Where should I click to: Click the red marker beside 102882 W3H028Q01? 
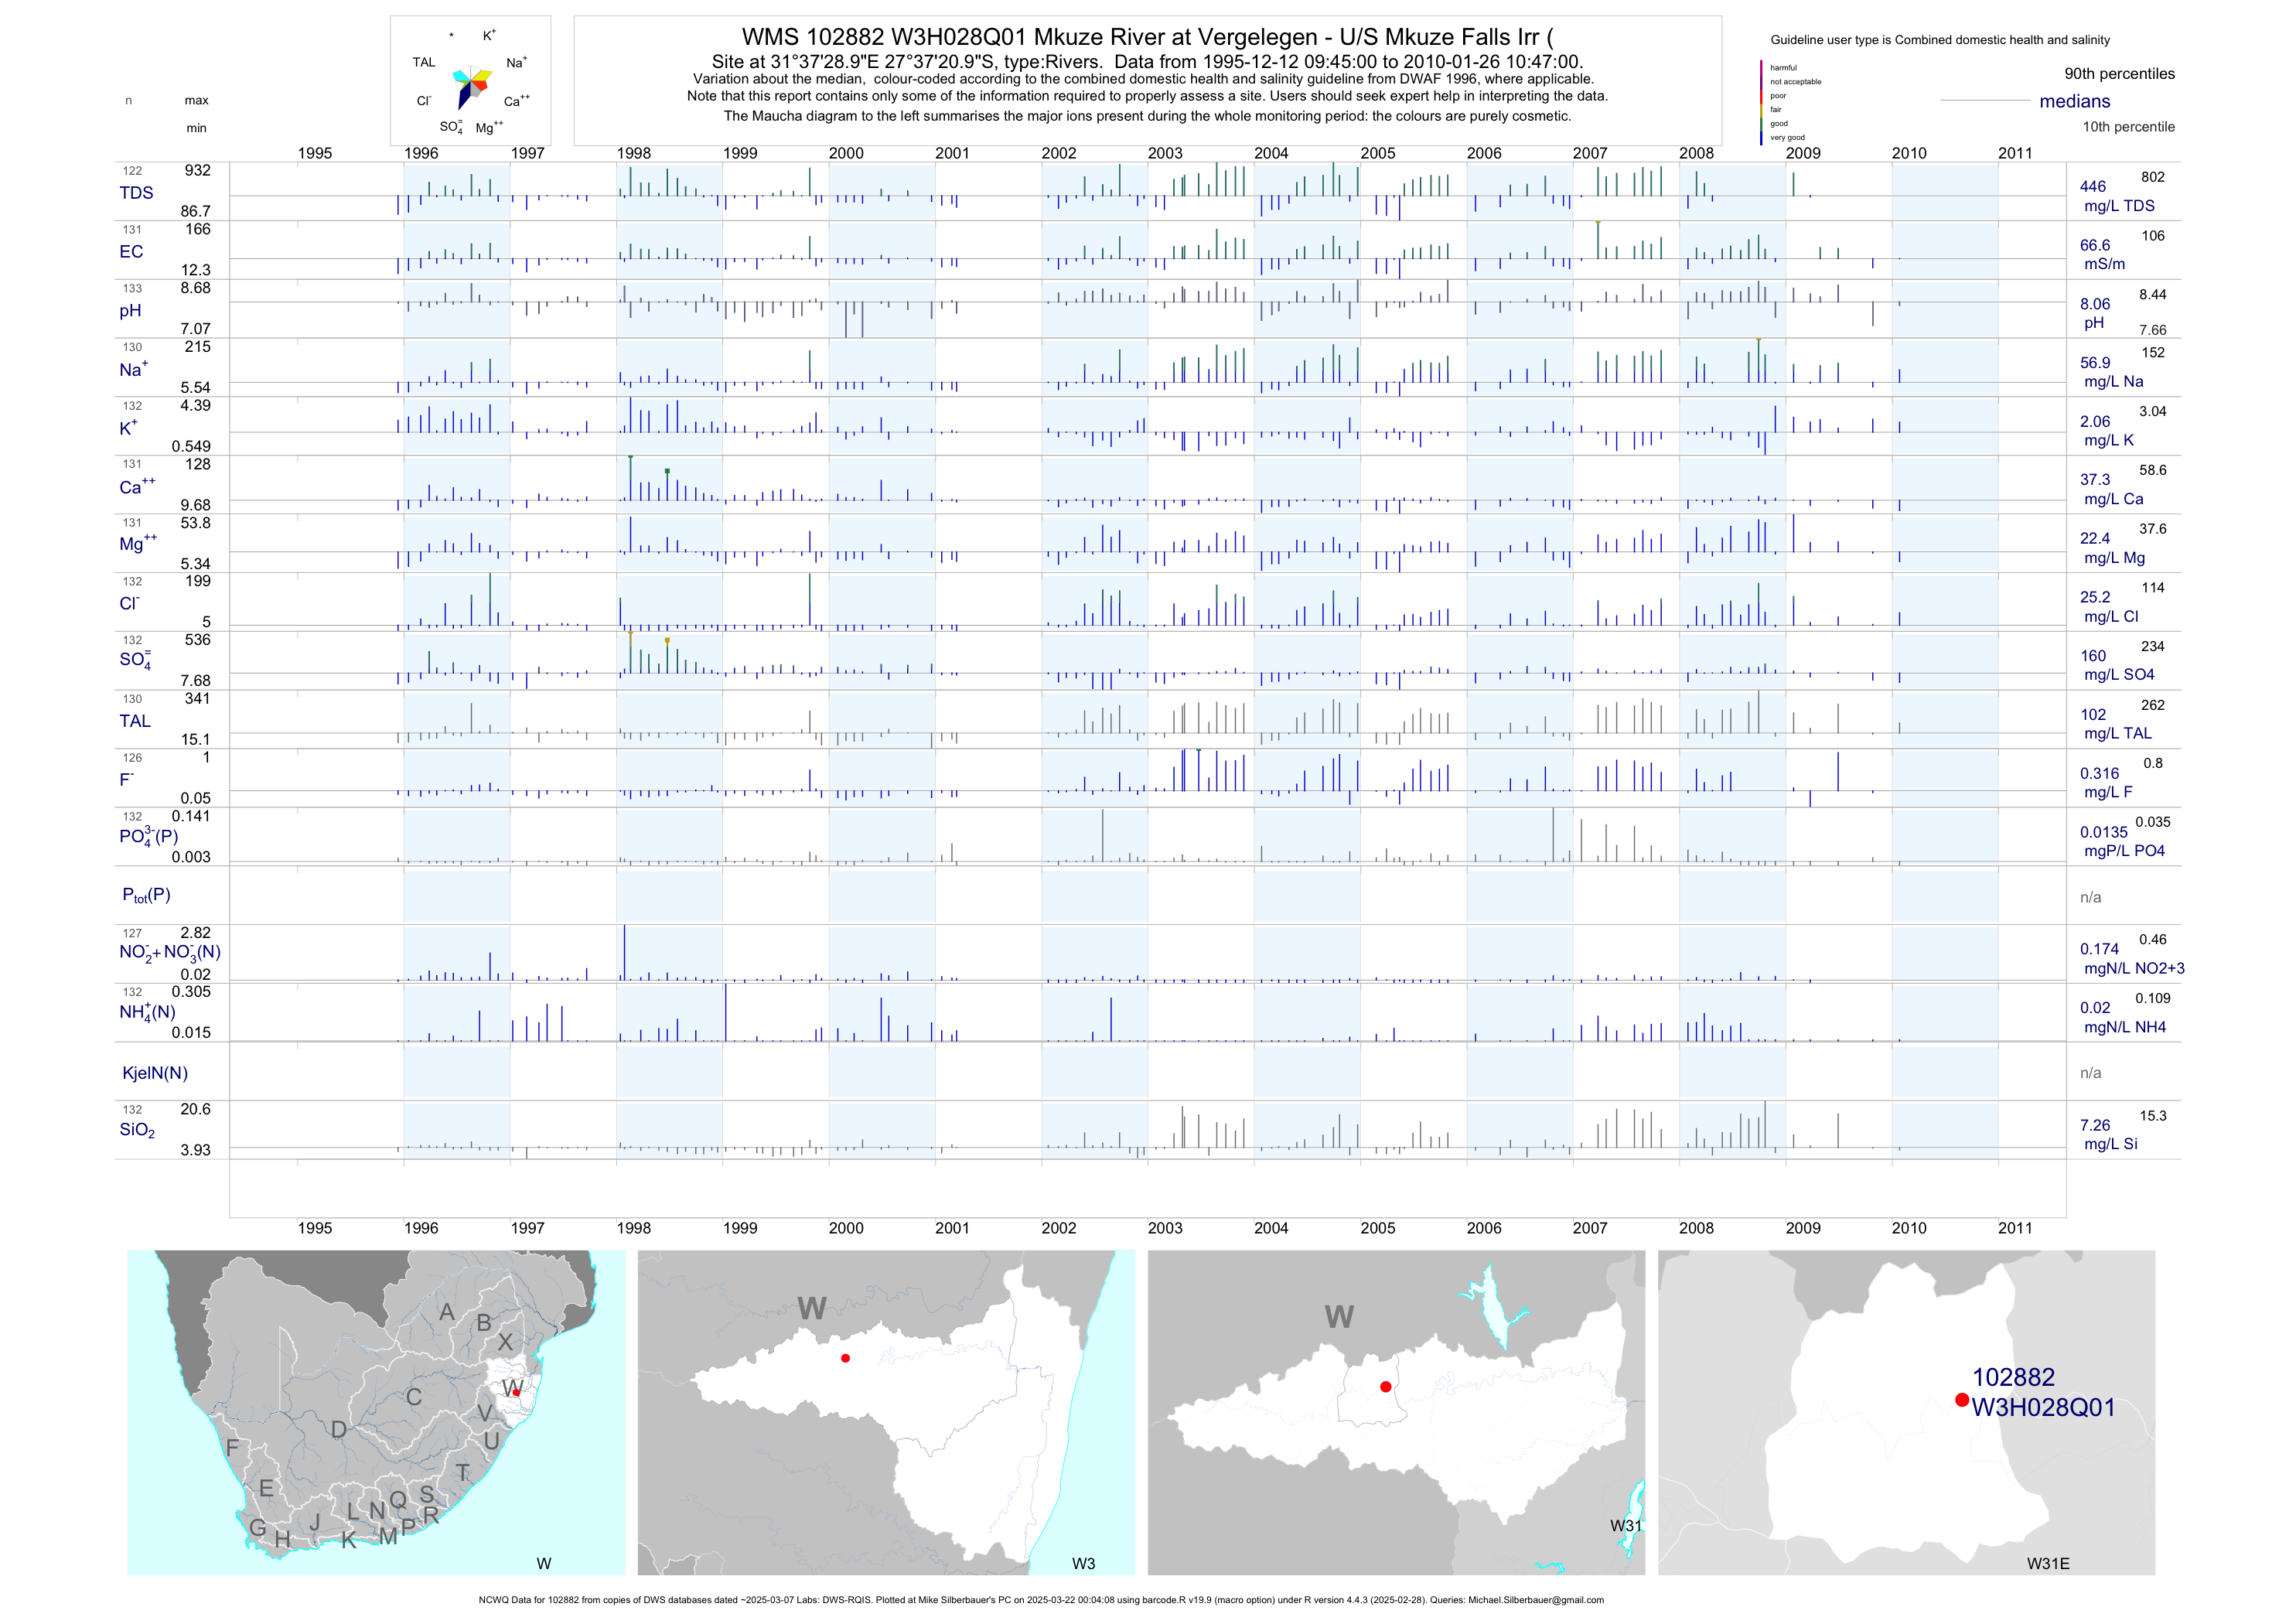pos(1962,1400)
